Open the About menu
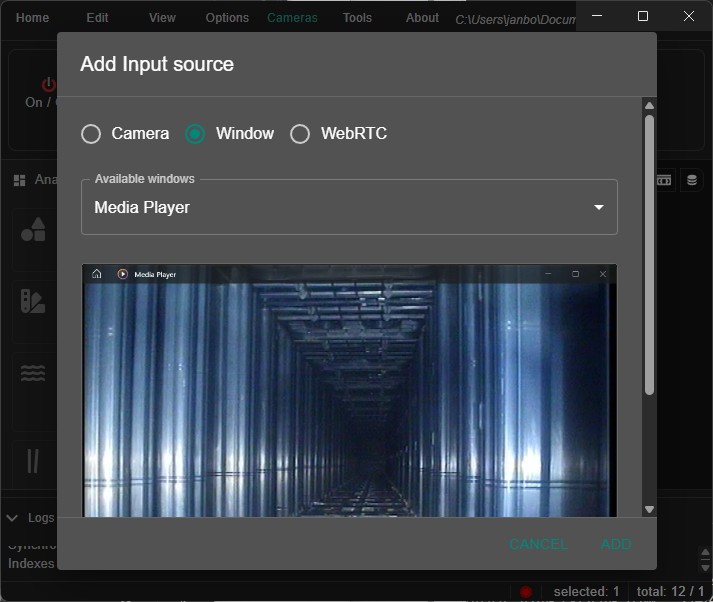Image resolution: width=713 pixels, height=602 pixels. pos(422,18)
